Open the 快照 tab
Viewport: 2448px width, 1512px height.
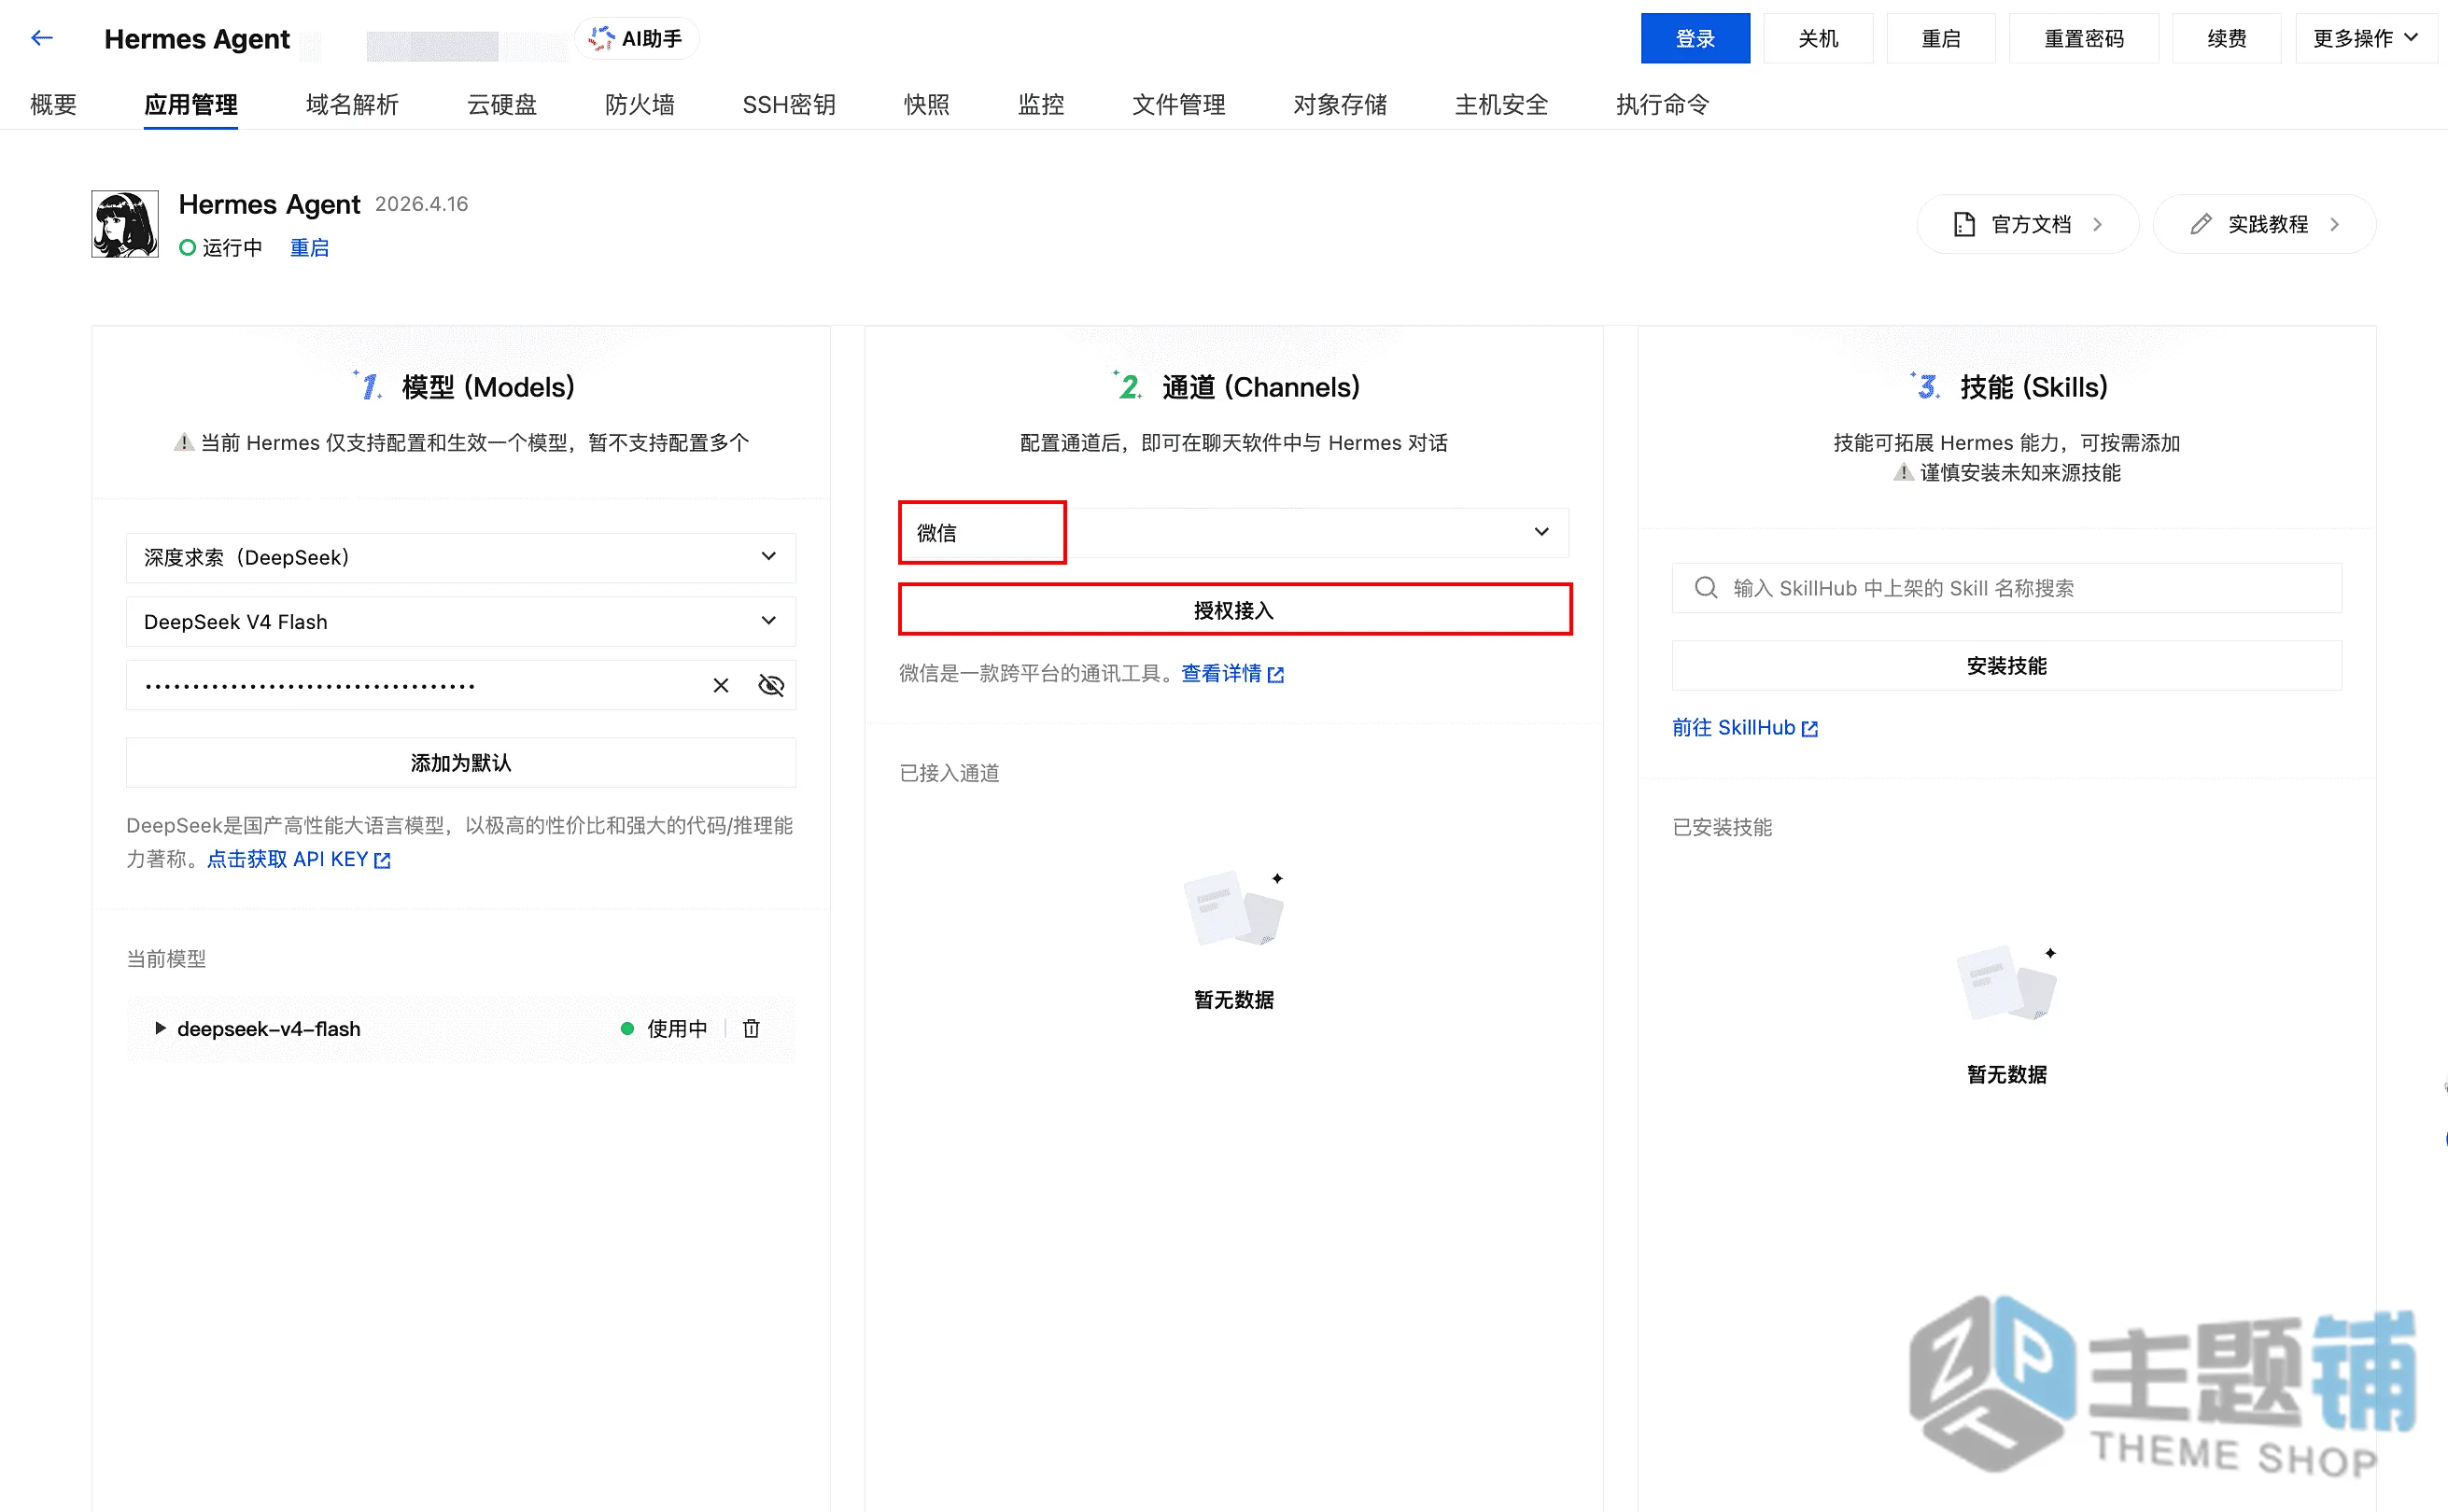click(x=927, y=104)
